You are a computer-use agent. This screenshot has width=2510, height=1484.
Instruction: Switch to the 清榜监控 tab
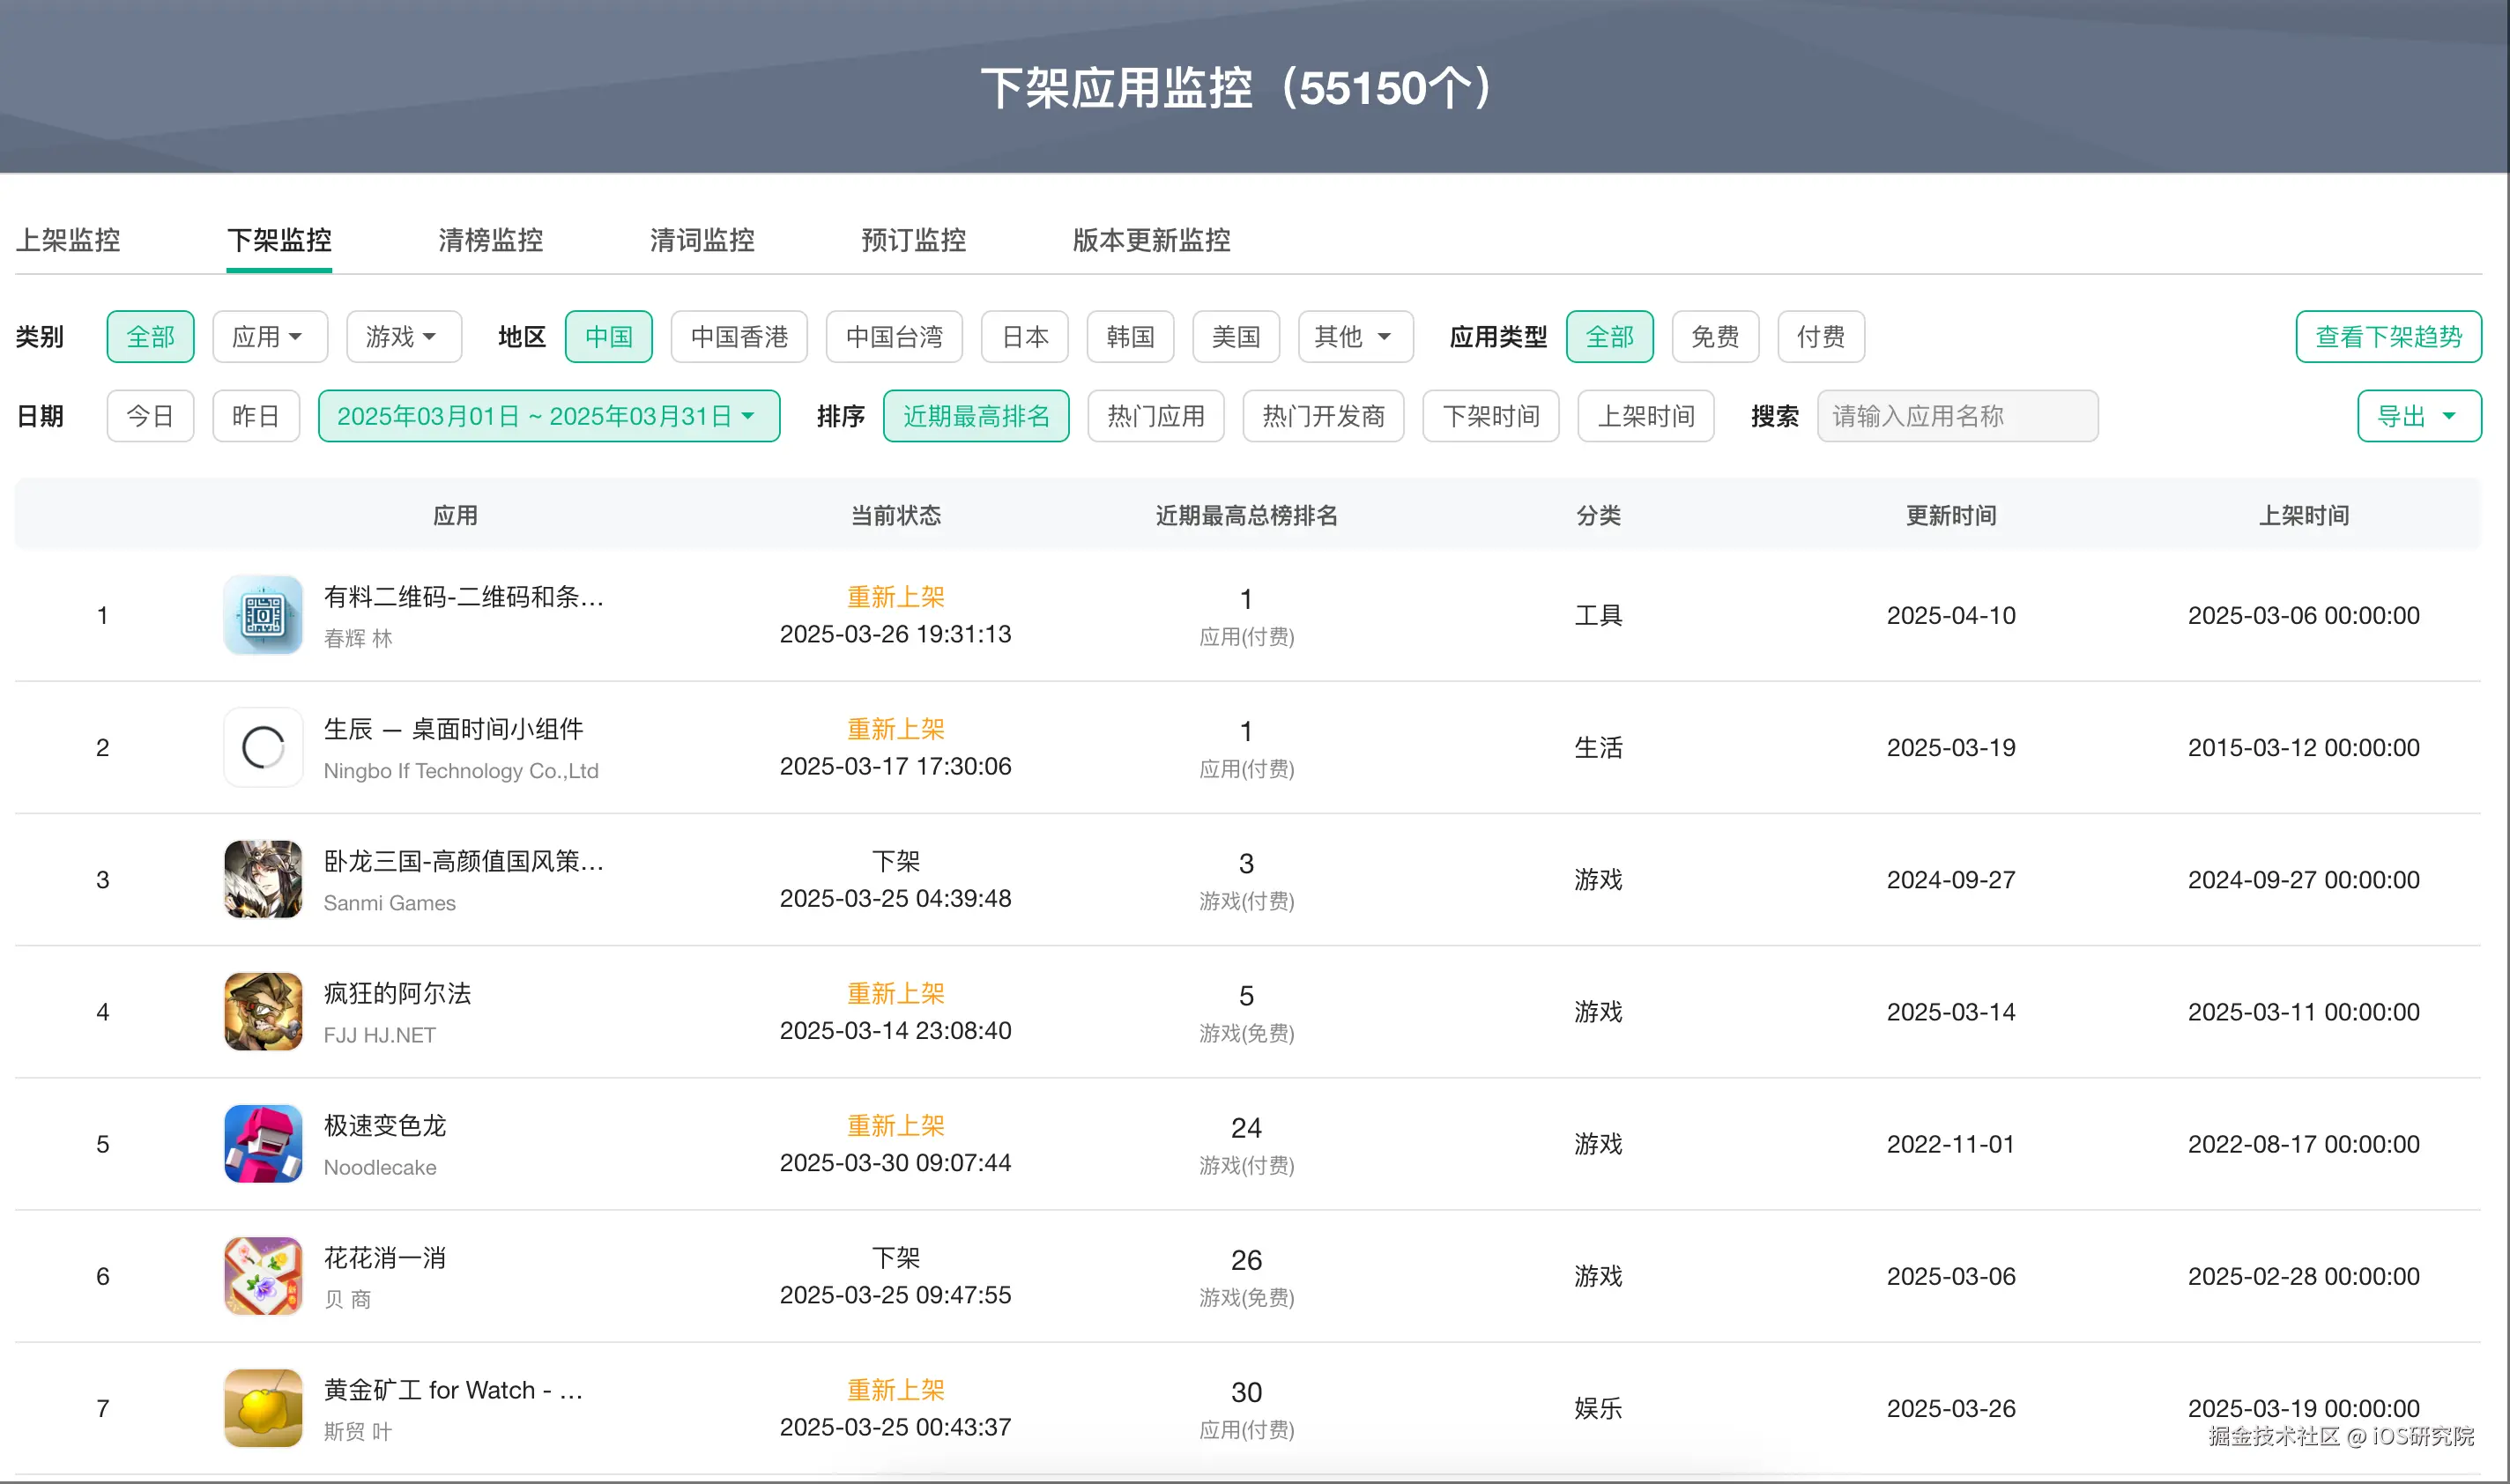[489, 240]
